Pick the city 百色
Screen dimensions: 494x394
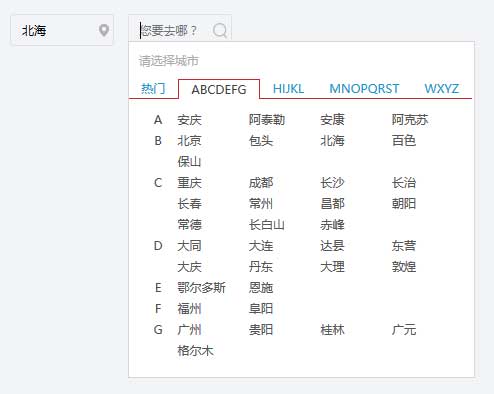tap(404, 141)
